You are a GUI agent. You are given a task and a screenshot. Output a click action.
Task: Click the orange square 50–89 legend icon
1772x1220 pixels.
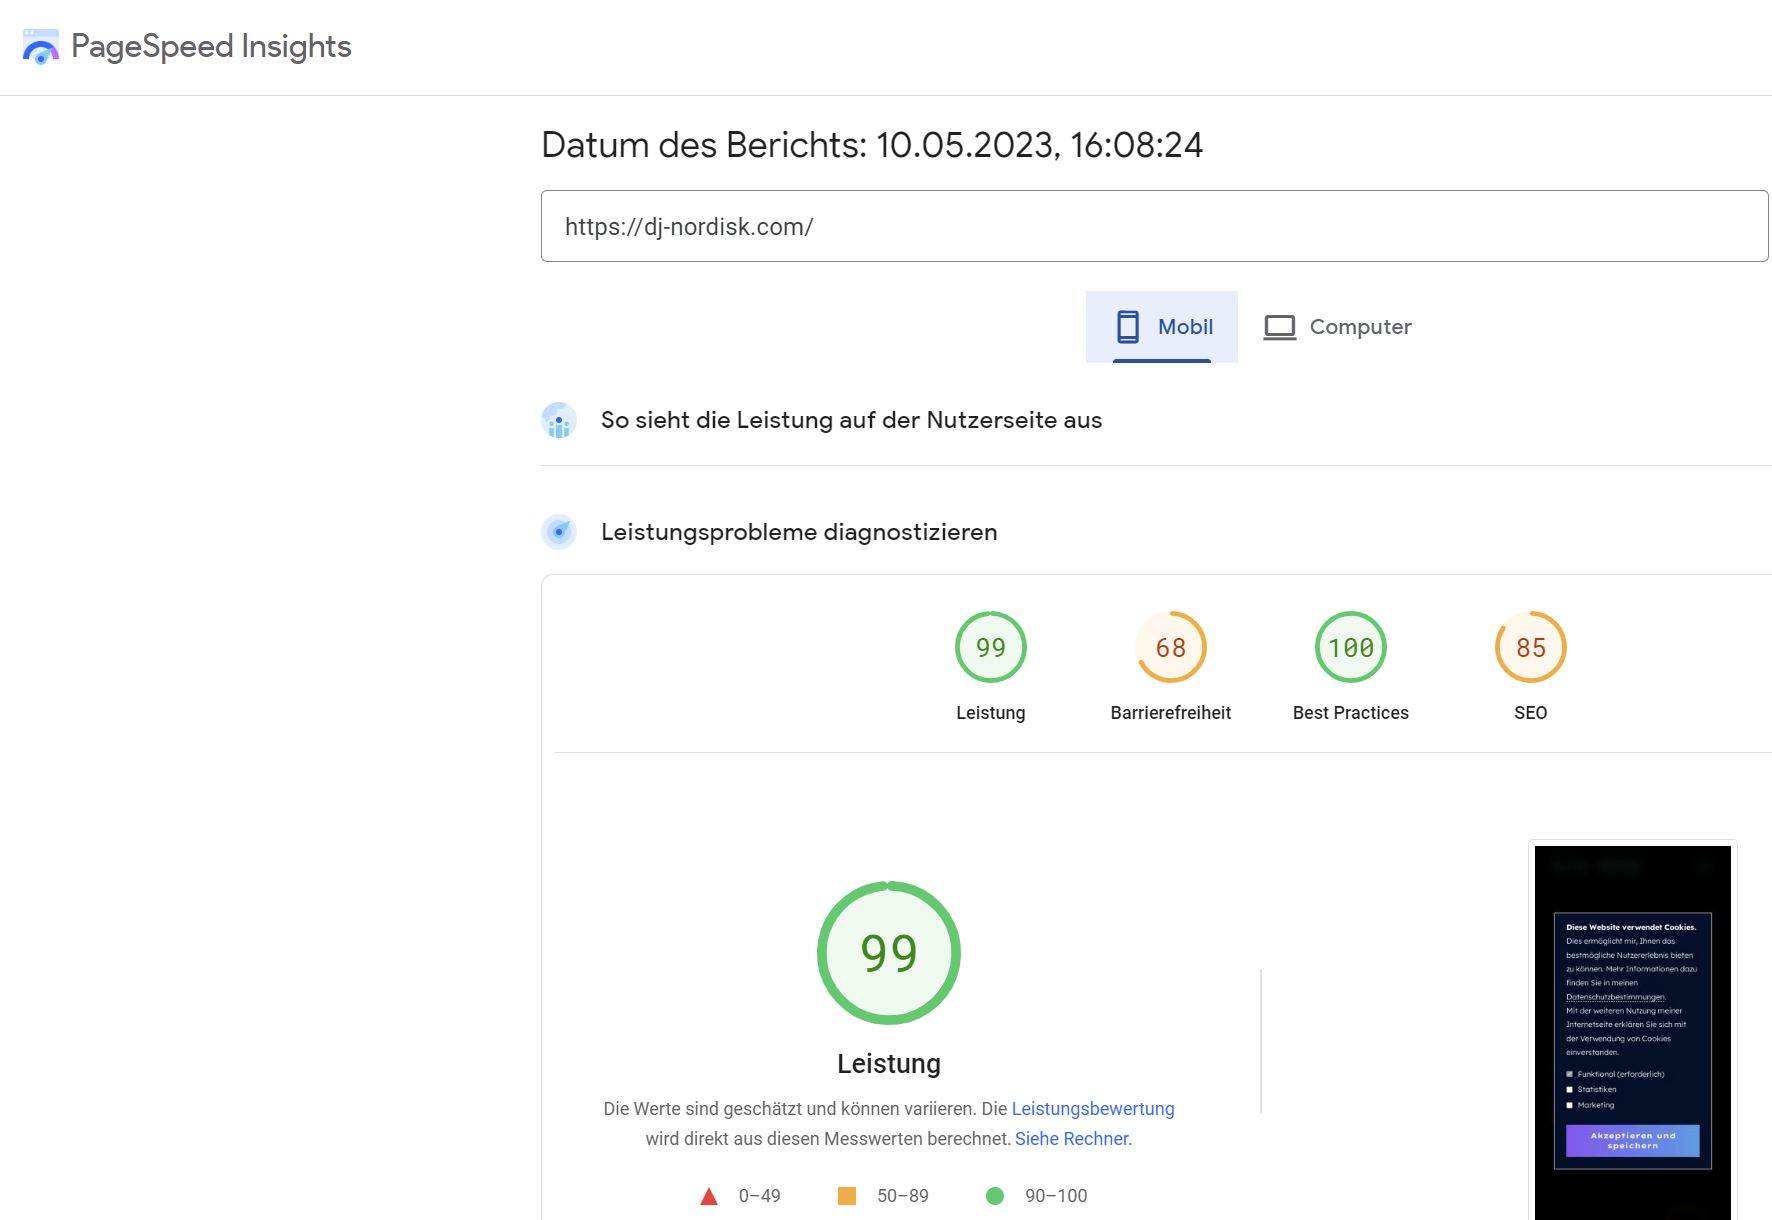(847, 1196)
